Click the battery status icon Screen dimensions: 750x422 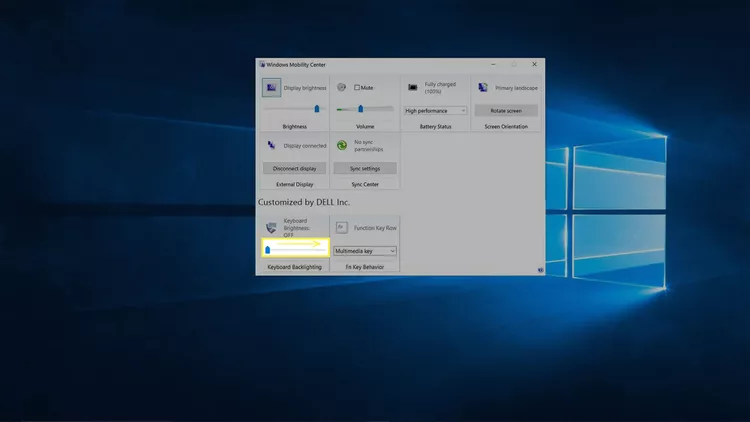412,87
